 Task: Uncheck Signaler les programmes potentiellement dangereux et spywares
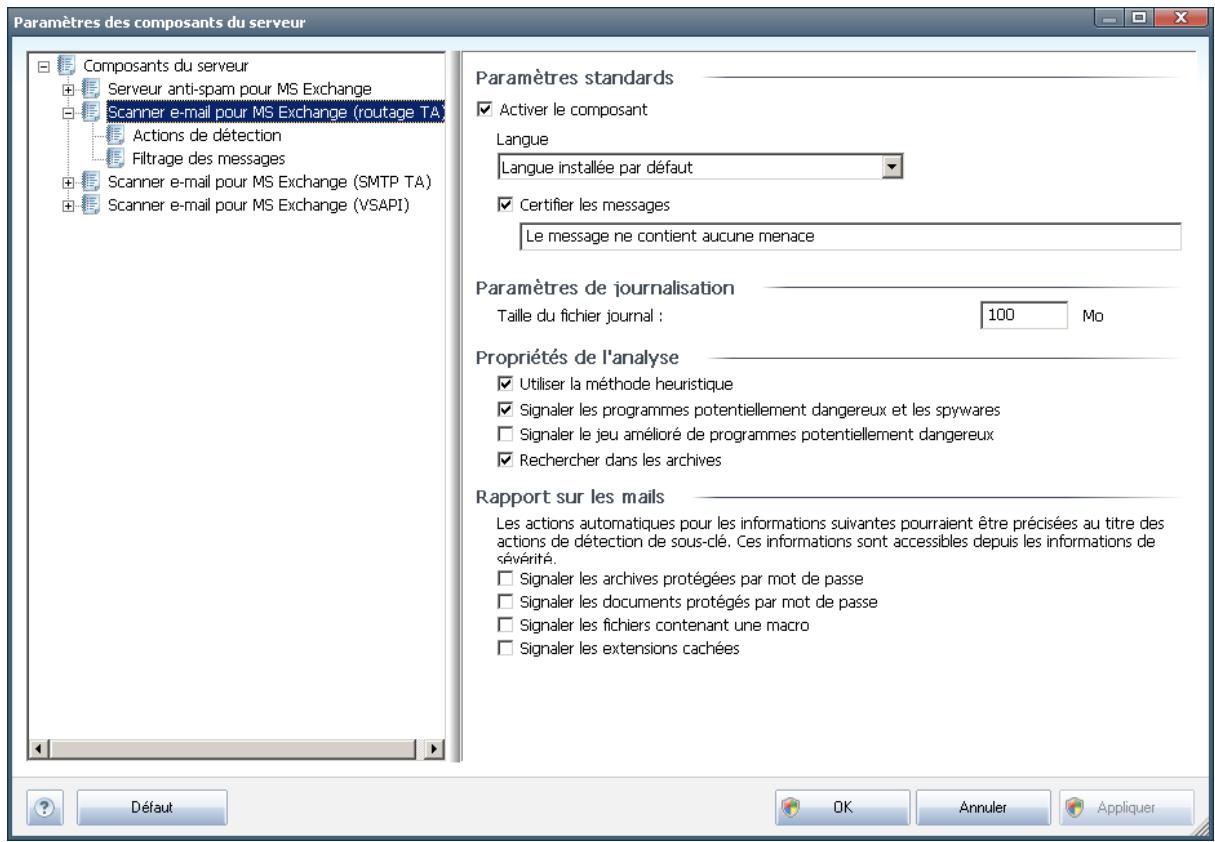click(504, 410)
